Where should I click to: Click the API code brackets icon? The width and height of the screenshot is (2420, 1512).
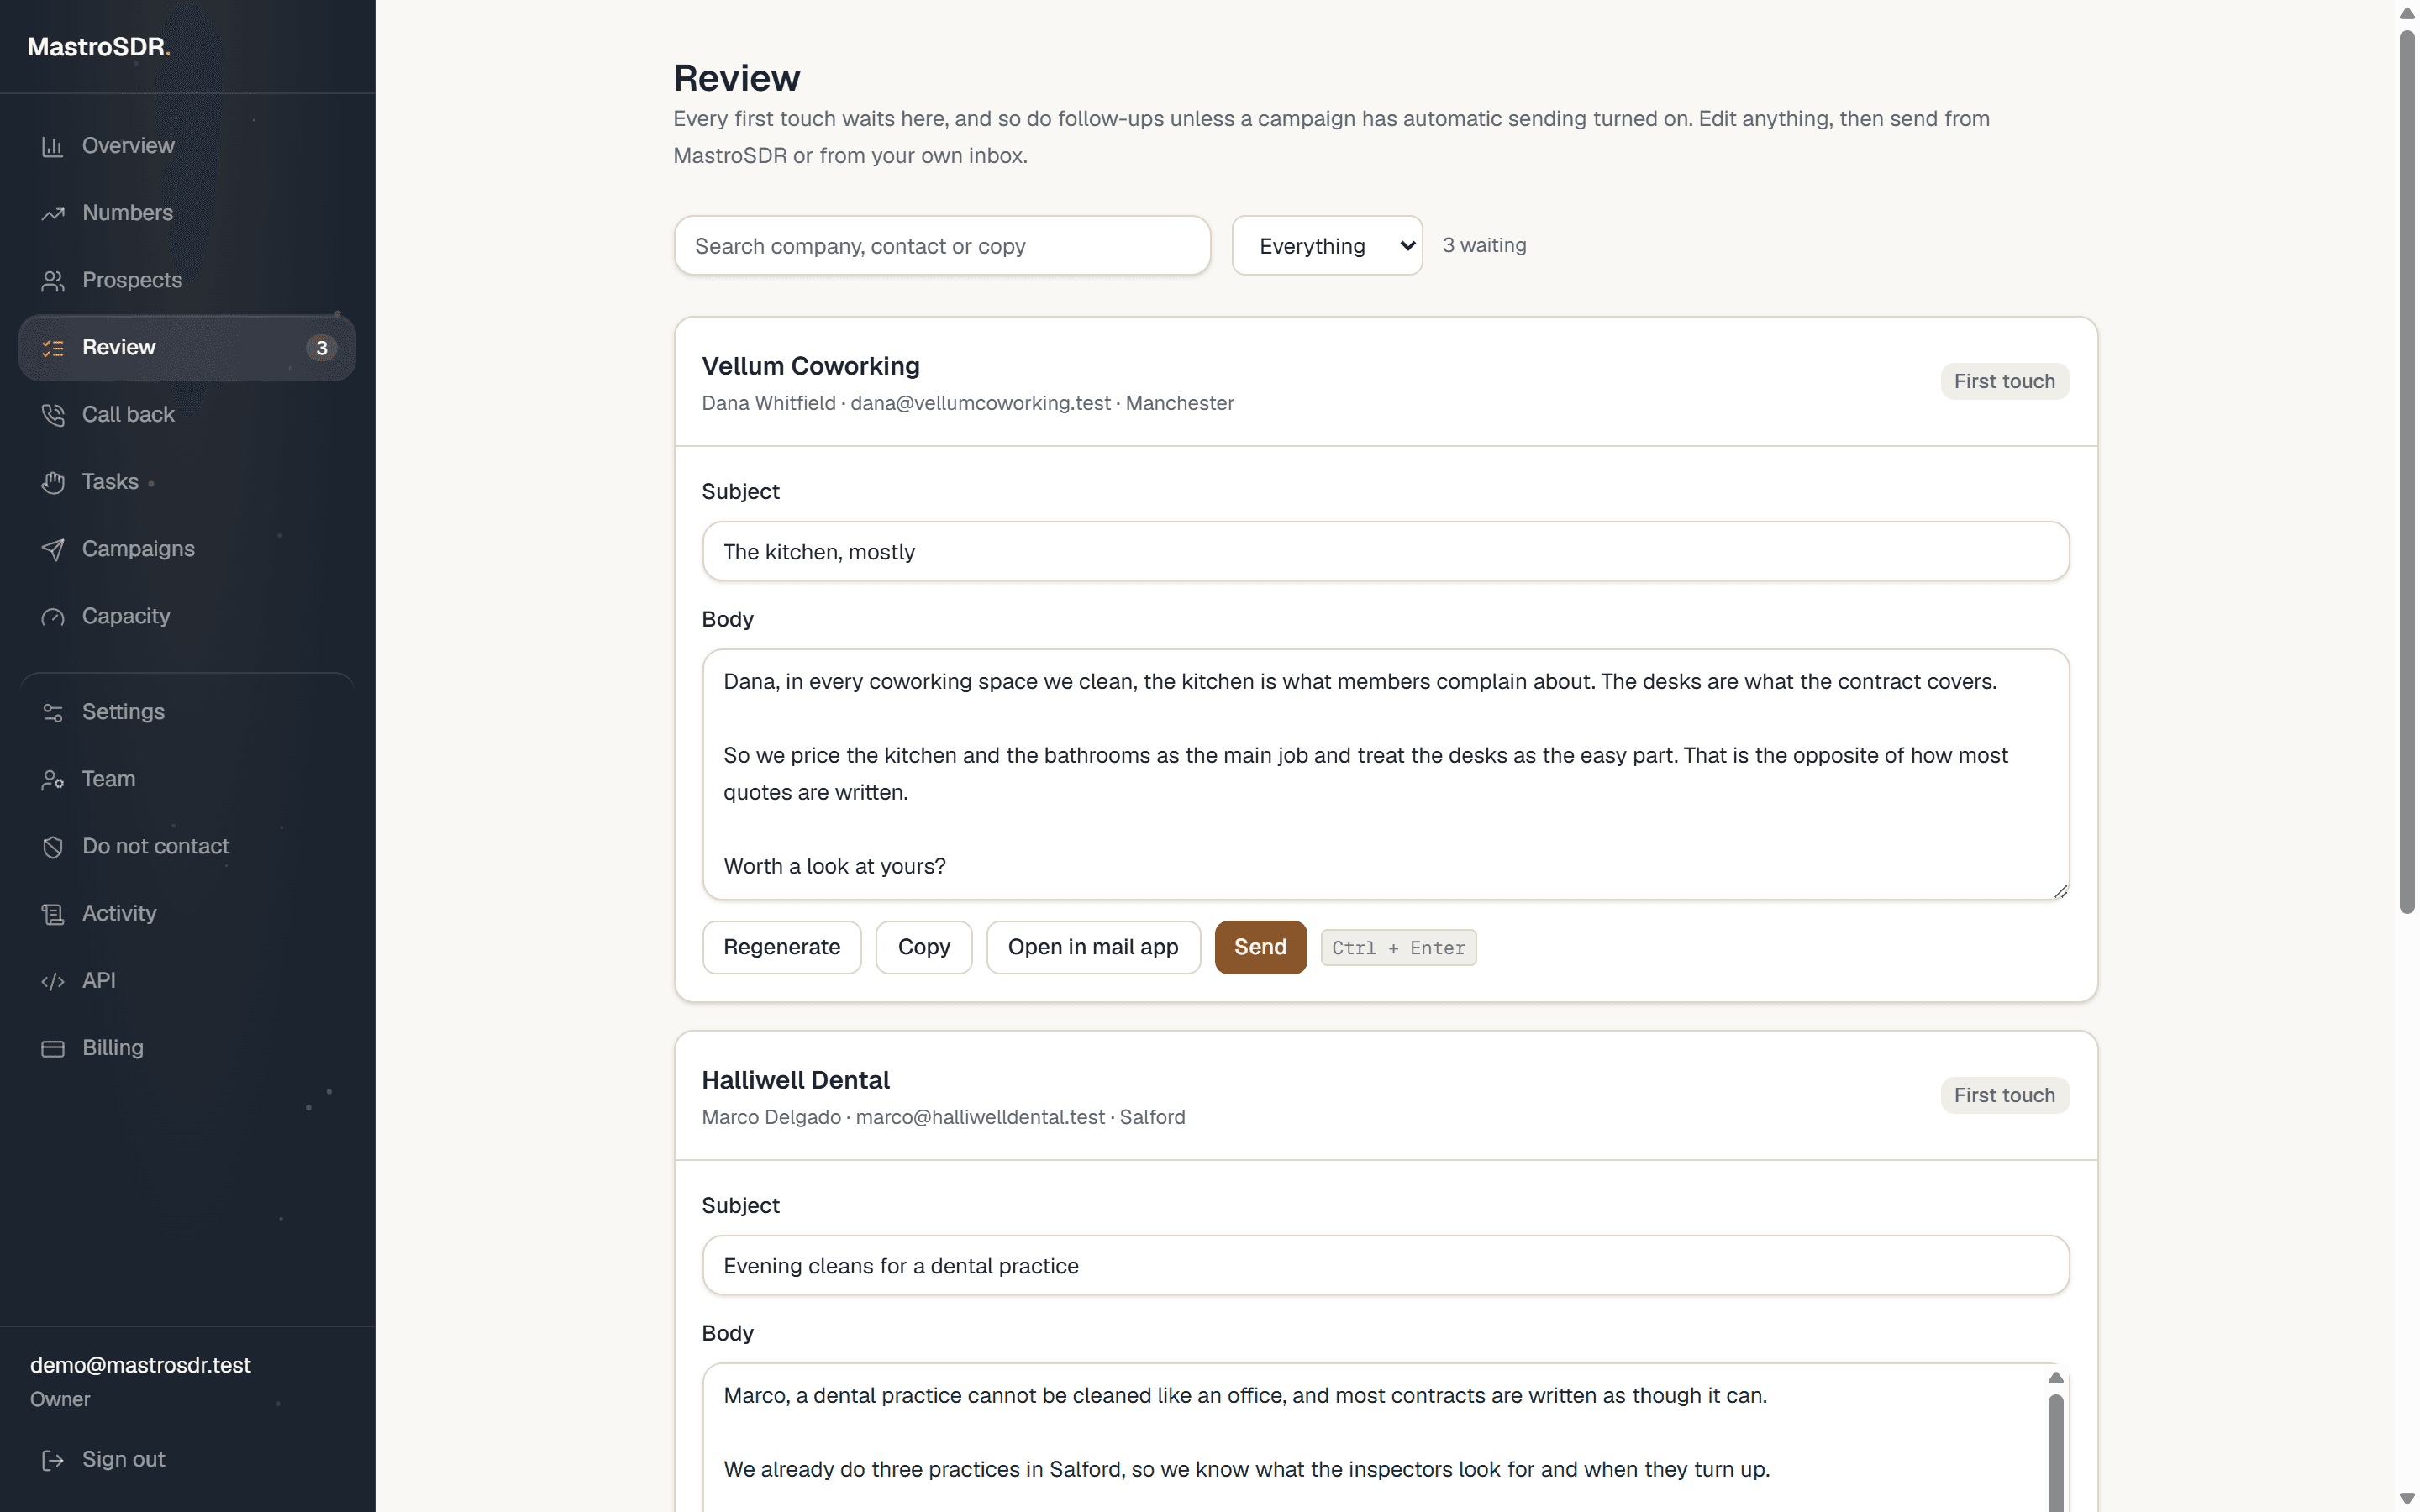[53, 980]
